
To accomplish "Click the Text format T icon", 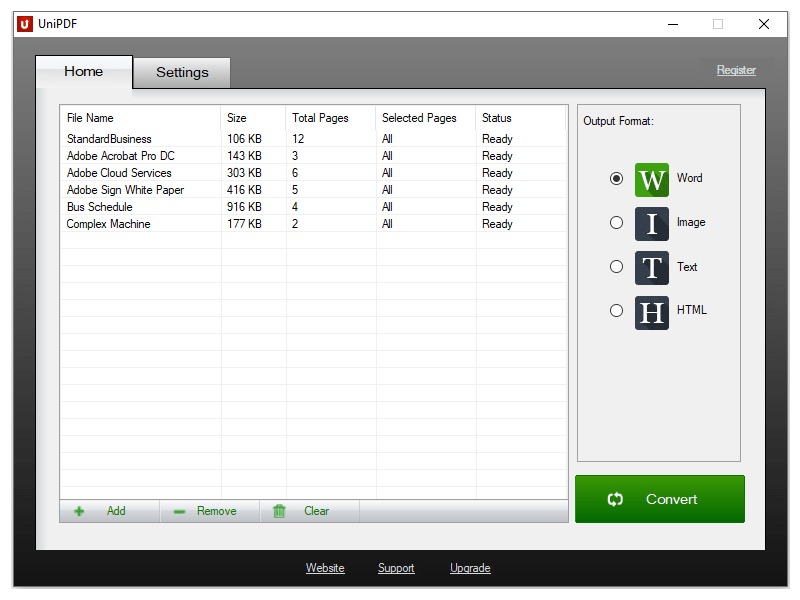I will click(652, 268).
